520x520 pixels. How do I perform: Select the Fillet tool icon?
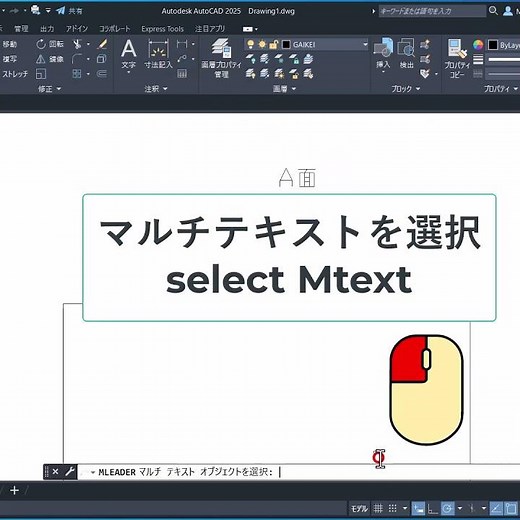(77, 59)
